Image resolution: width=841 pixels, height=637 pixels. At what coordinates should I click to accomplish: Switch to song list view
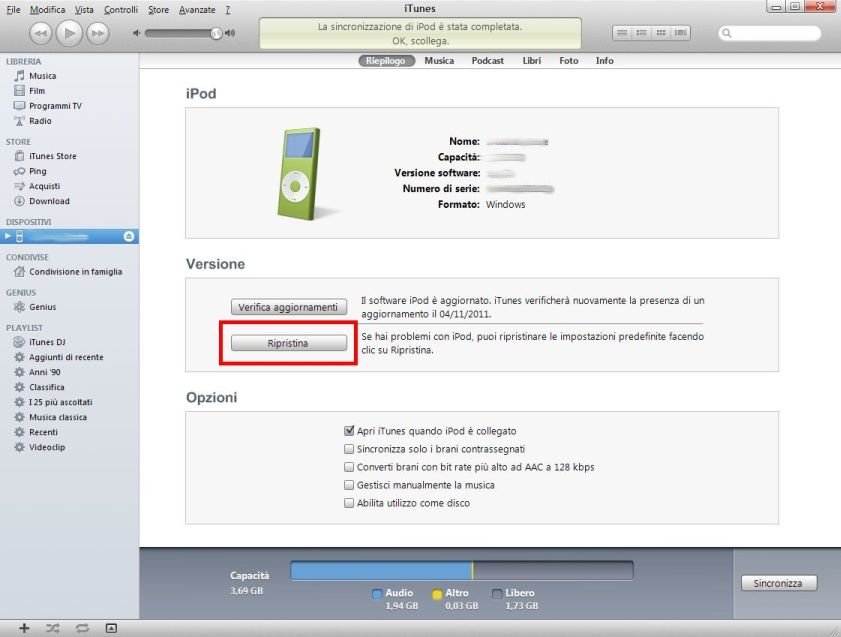click(x=622, y=33)
